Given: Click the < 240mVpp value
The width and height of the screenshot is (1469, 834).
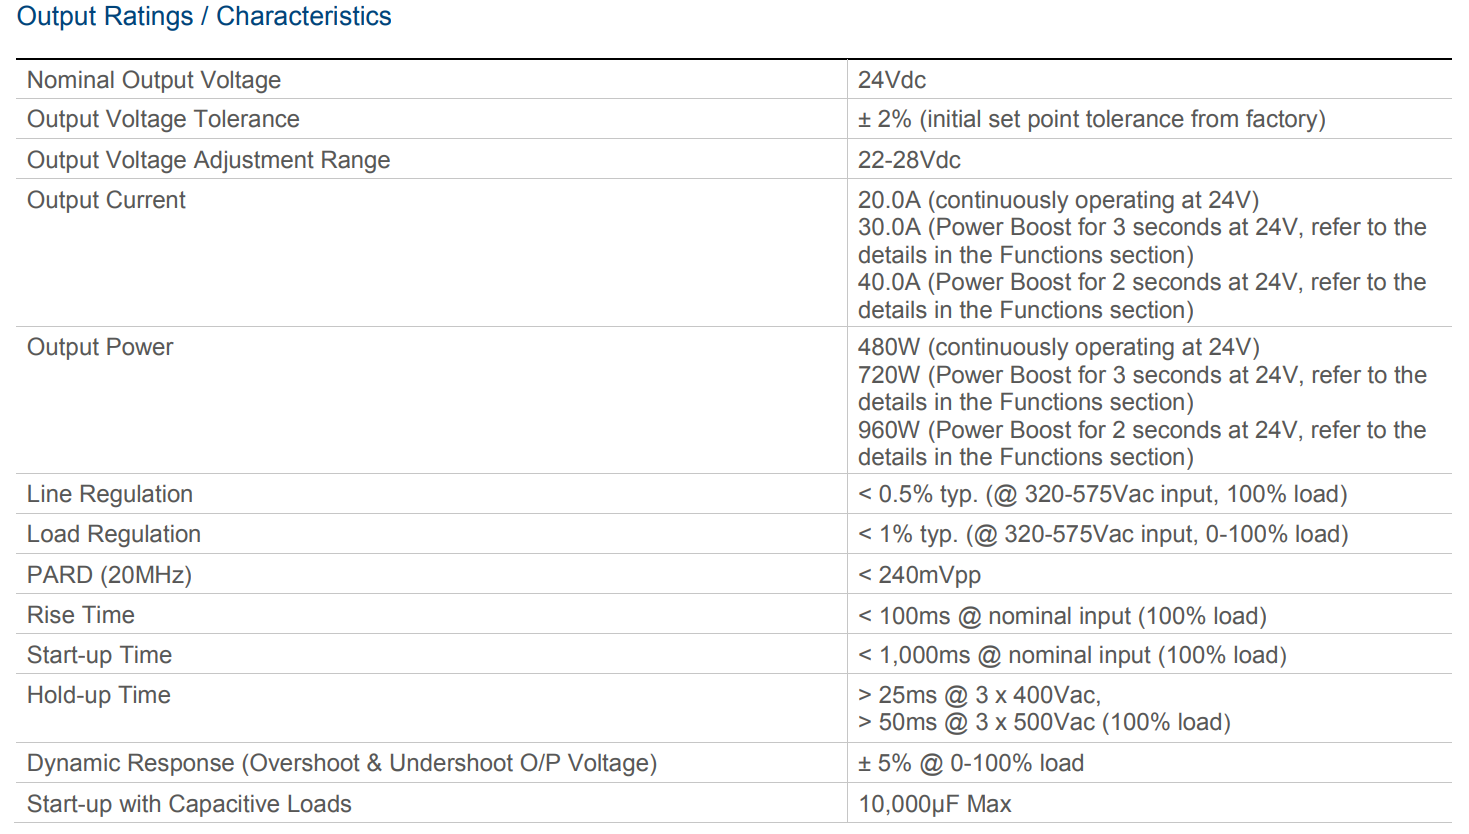Looking at the screenshot, I should coord(919,575).
